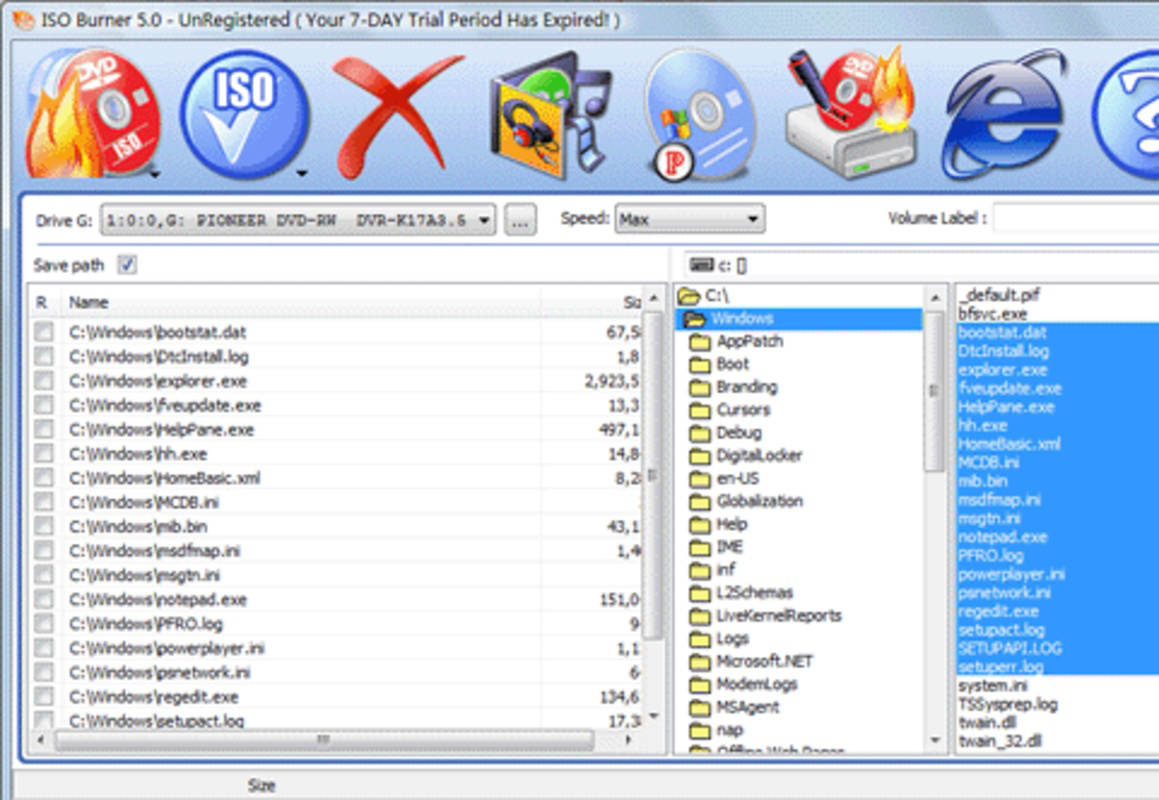Check the box for fveupdate.exe row
The image size is (1159, 800).
pos(44,405)
